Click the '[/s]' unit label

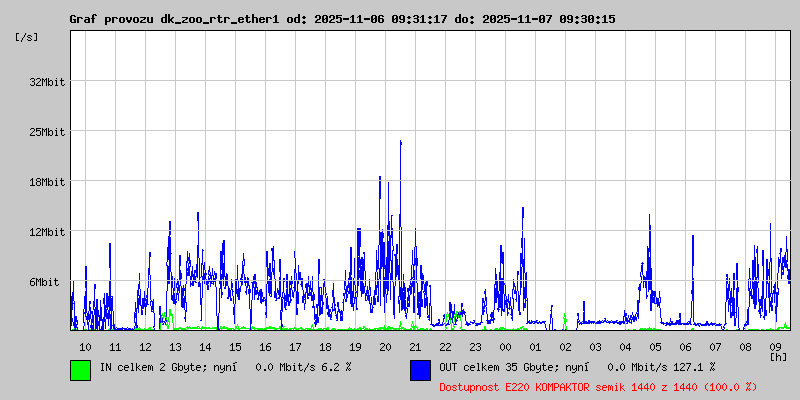[x=27, y=37]
